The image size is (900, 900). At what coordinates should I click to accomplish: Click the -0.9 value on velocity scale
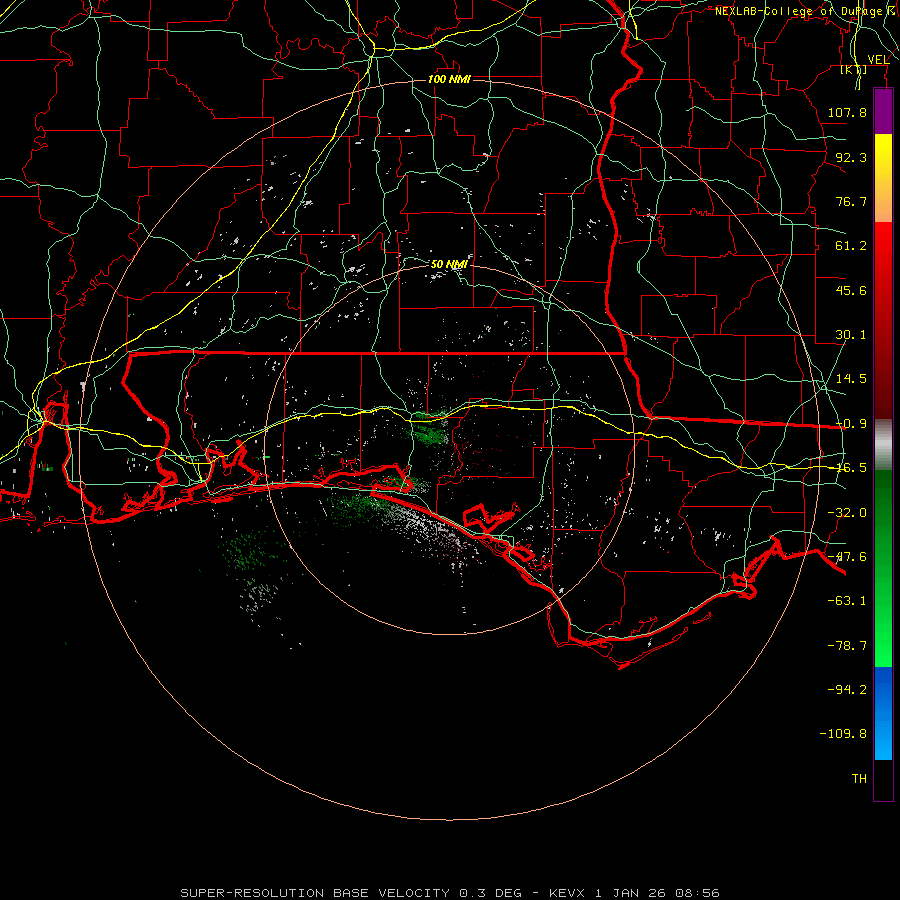point(851,424)
